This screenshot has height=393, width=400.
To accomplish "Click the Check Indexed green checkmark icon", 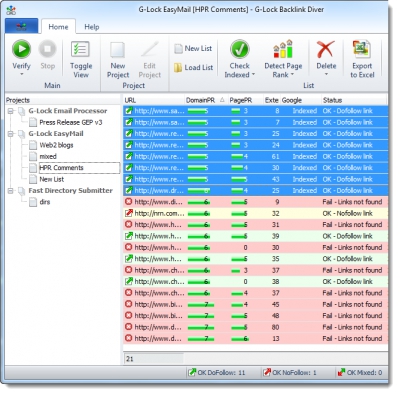I will click(239, 49).
